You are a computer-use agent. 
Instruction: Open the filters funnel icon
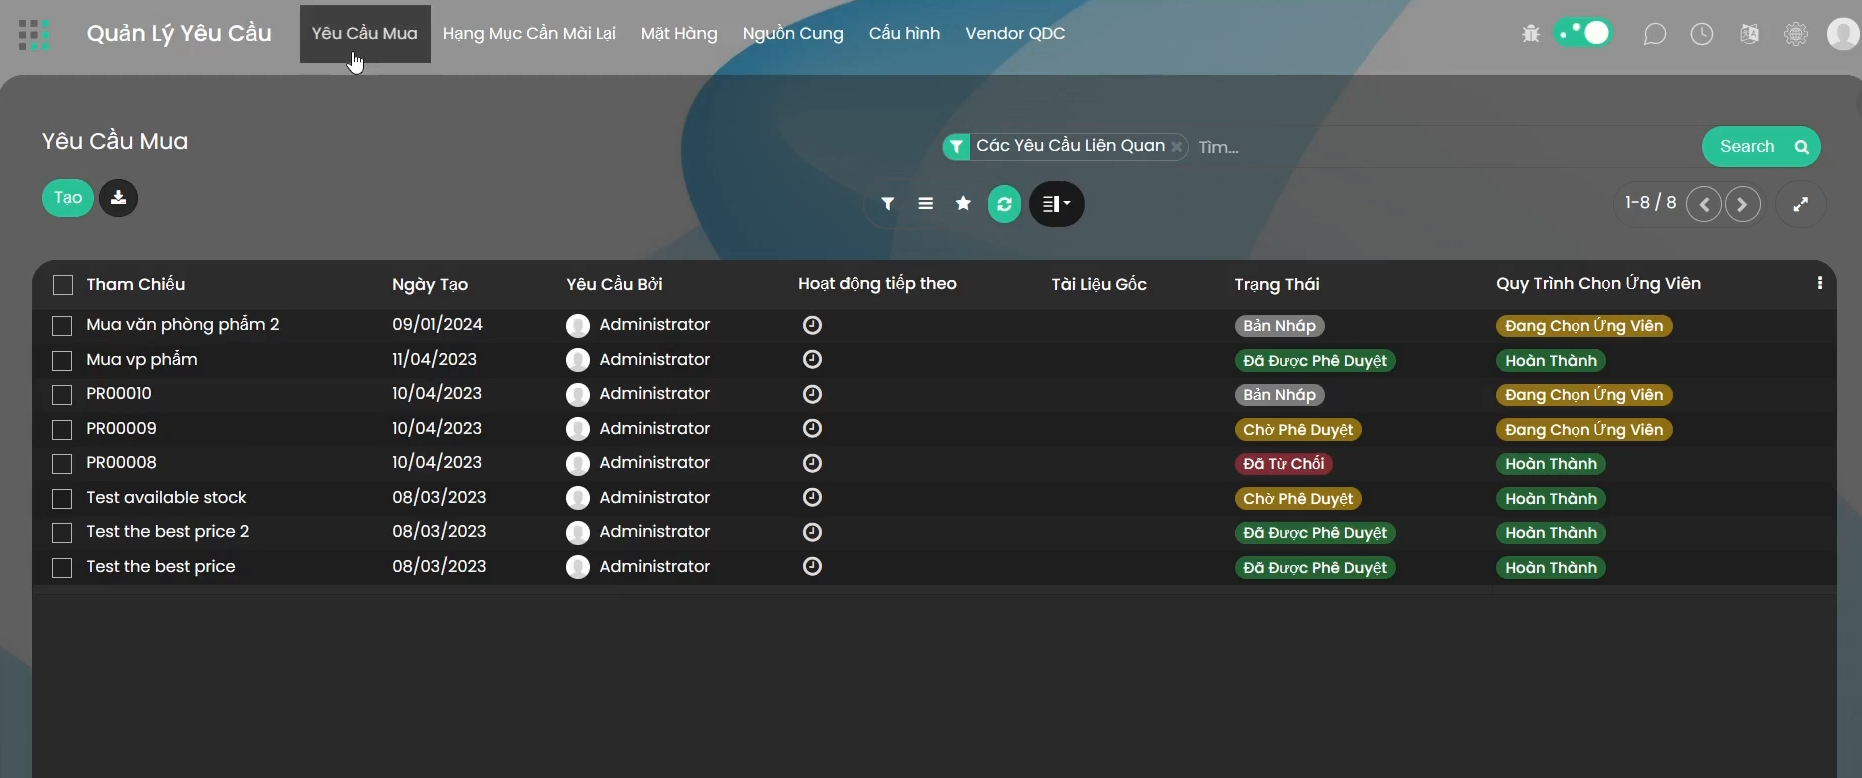pos(887,204)
